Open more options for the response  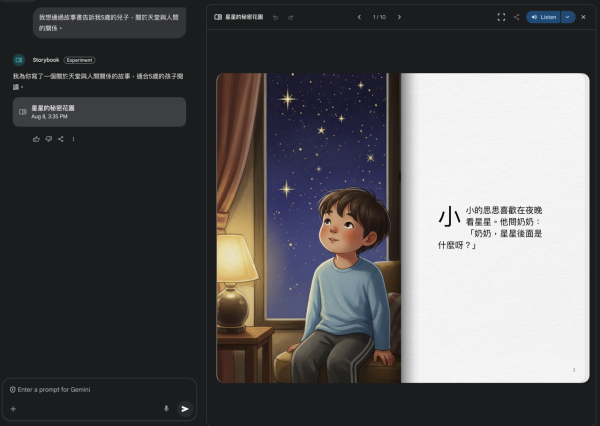pyautogui.click(x=73, y=139)
